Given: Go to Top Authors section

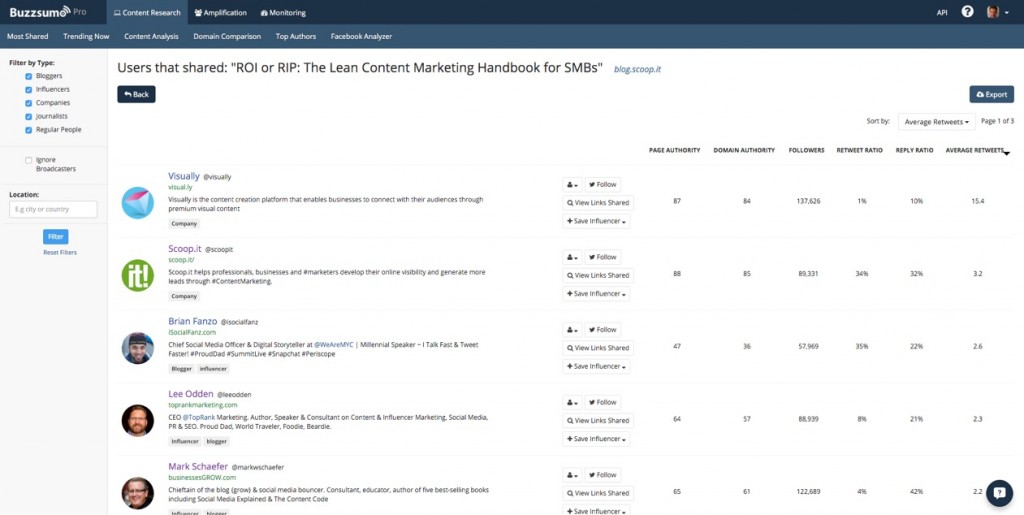Looking at the screenshot, I should [x=296, y=37].
